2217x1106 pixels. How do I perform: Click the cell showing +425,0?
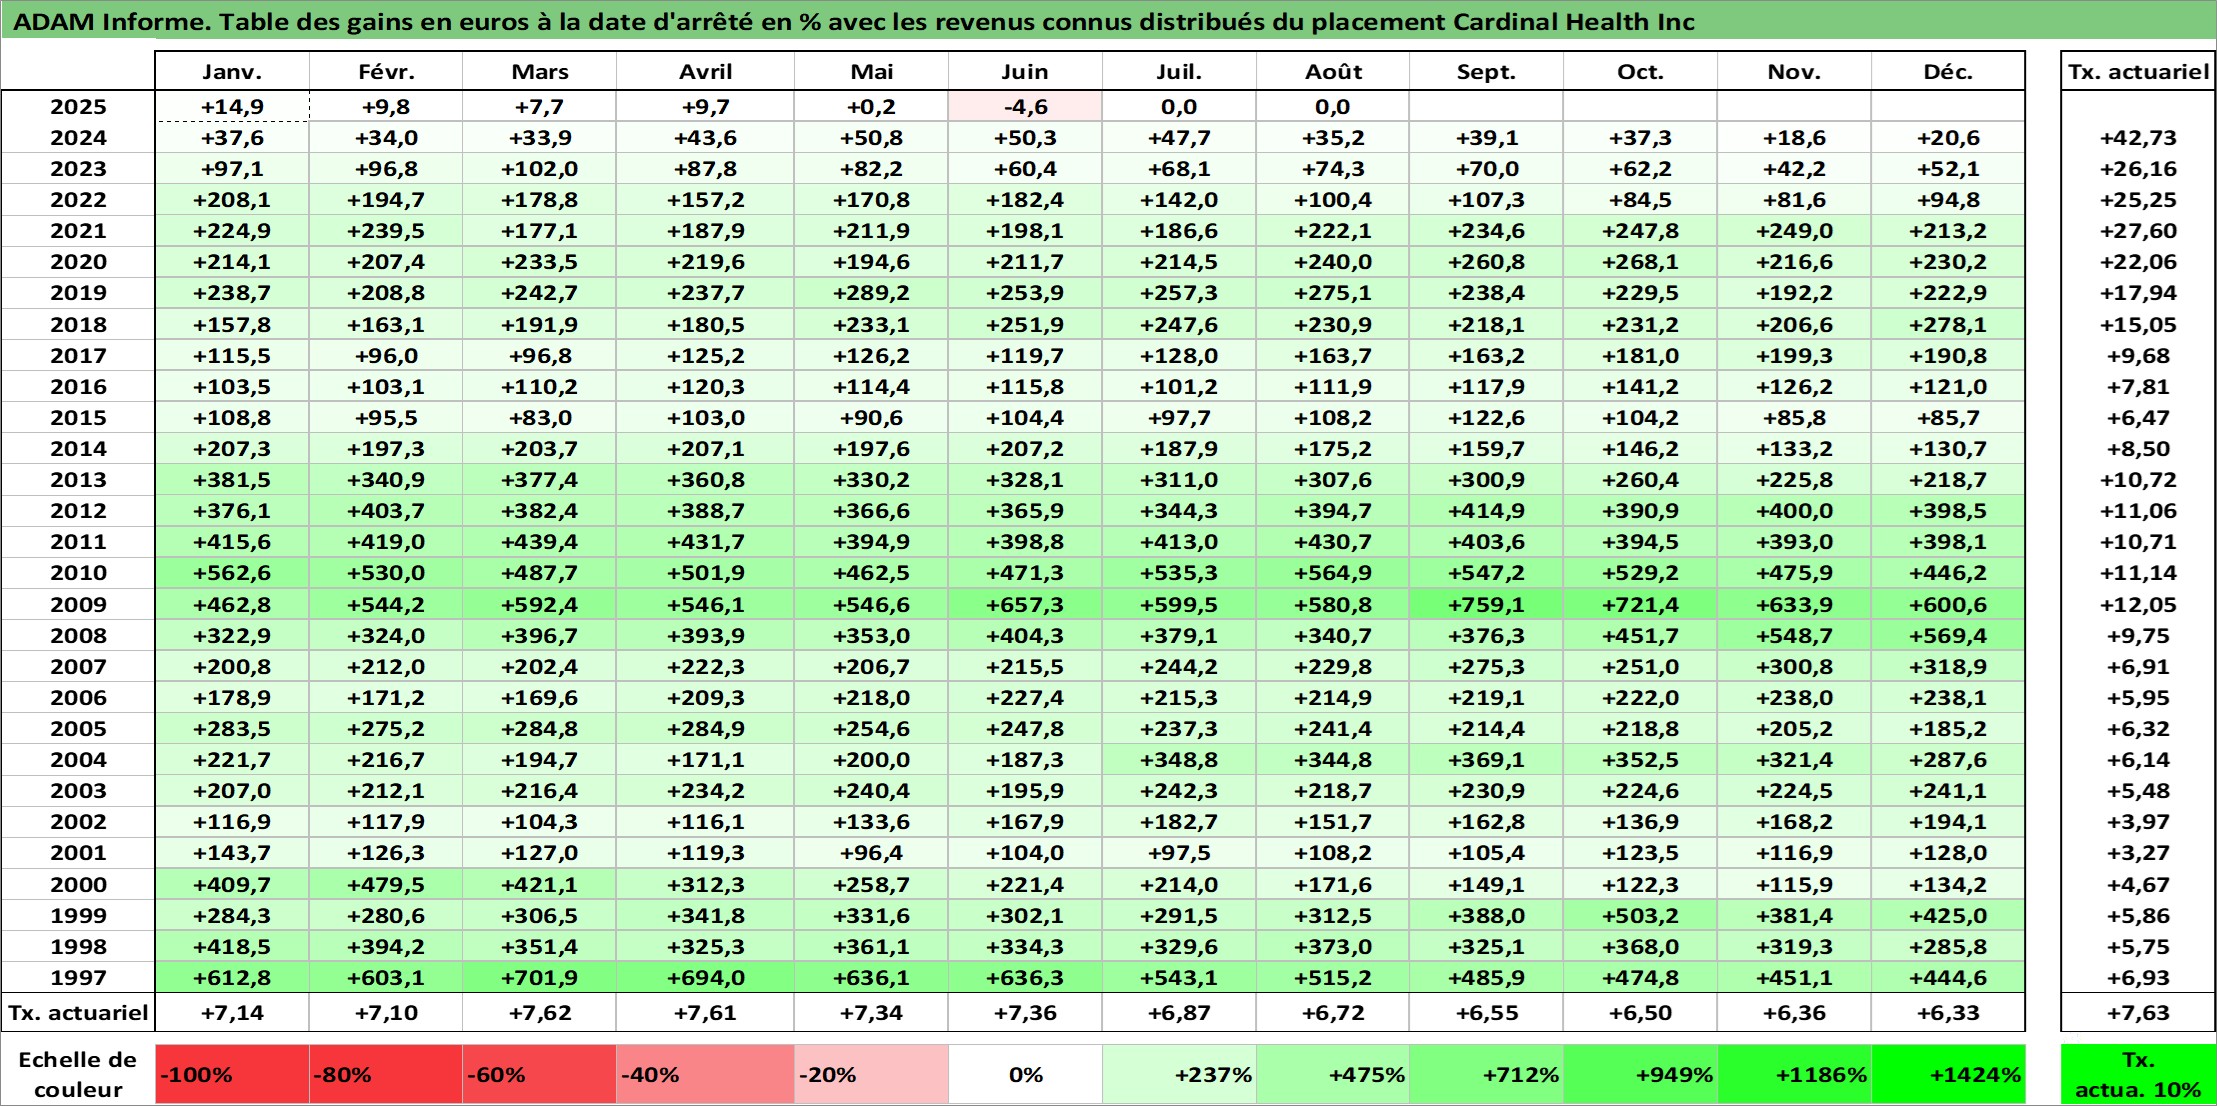tap(1948, 916)
